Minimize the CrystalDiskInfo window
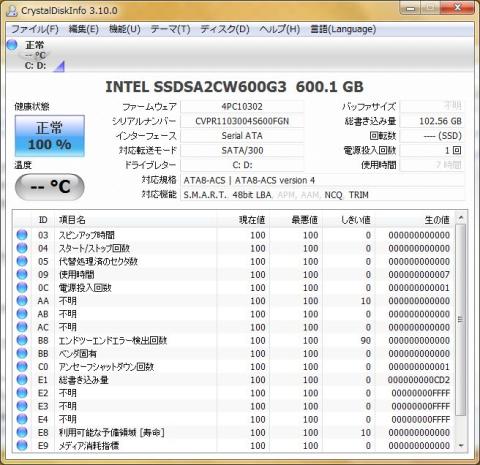Viewport: 480px width, 465px height. click(x=411, y=8)
